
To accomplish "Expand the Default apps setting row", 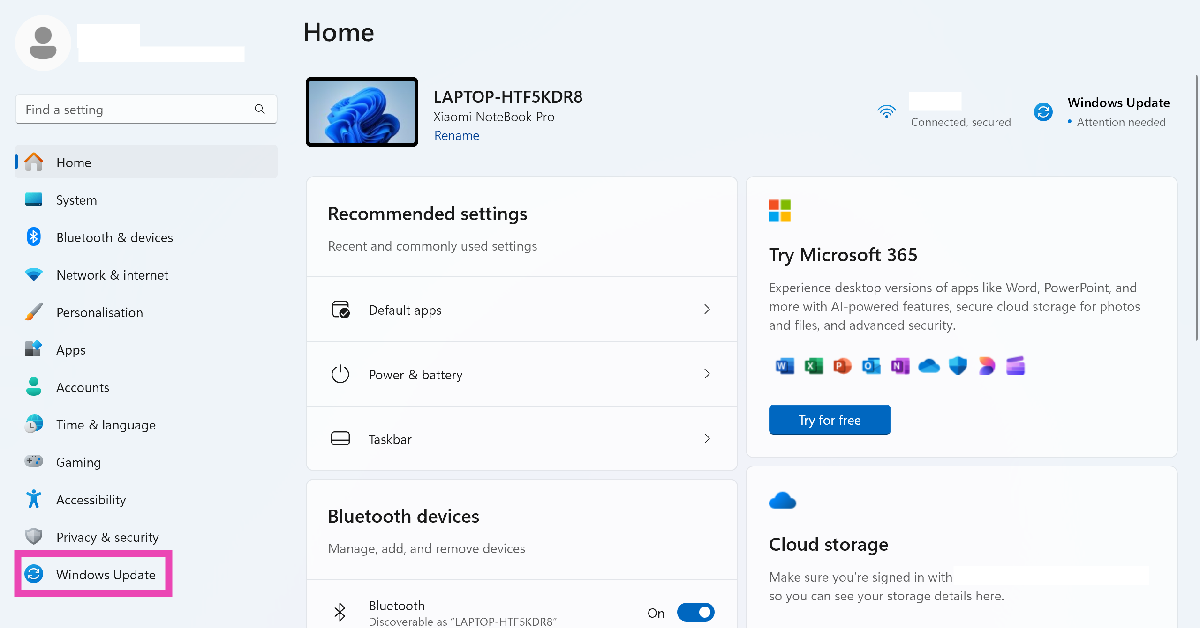I will point(521,310).
